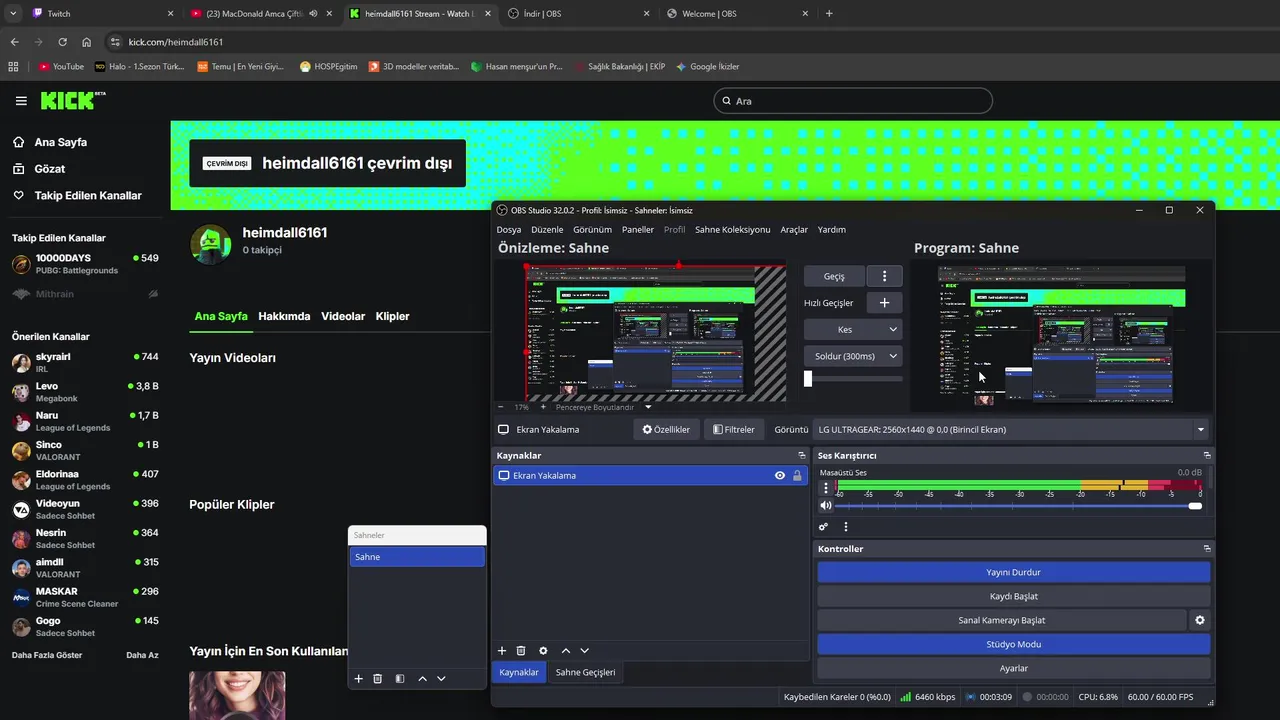The width and height of the screenshot is (1280, 720).
Task: Open Videolar tab on Kick channel
Action: coord(343,316)
